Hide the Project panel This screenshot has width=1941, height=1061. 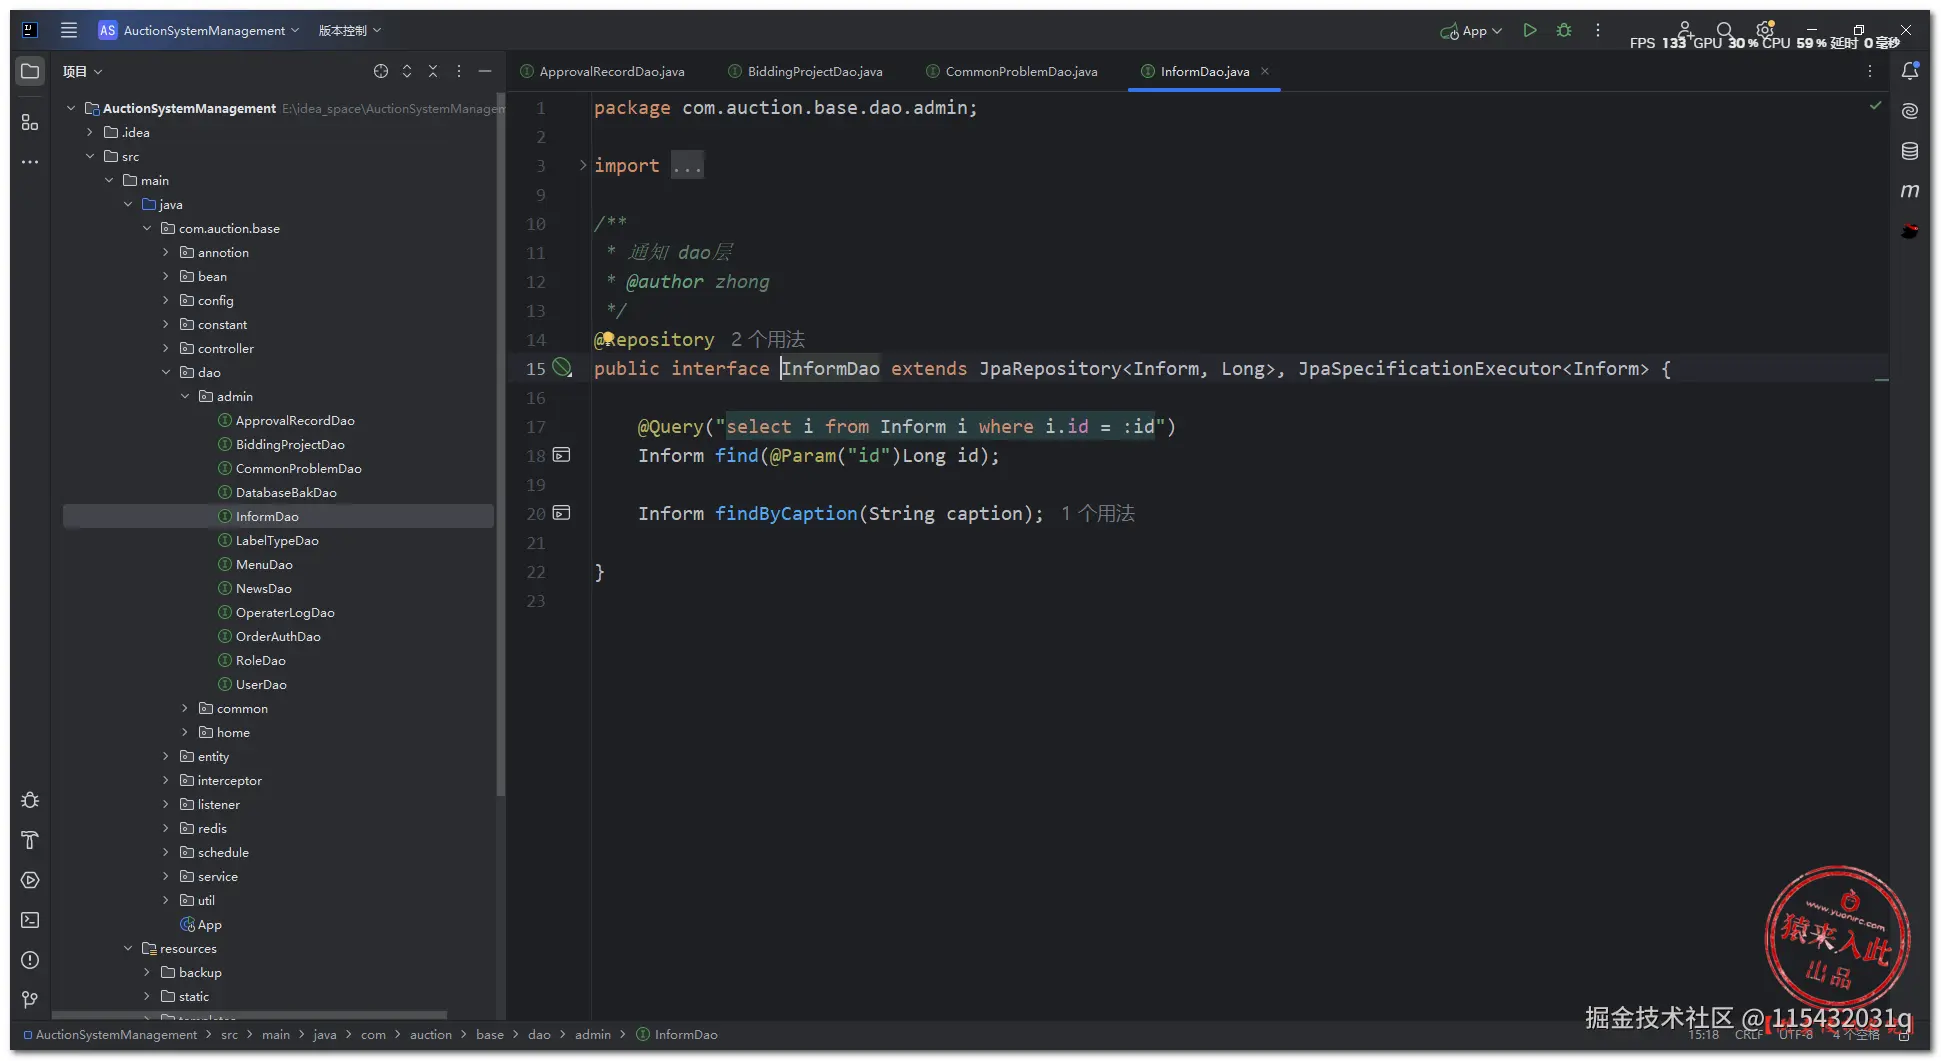click(485, 71)
